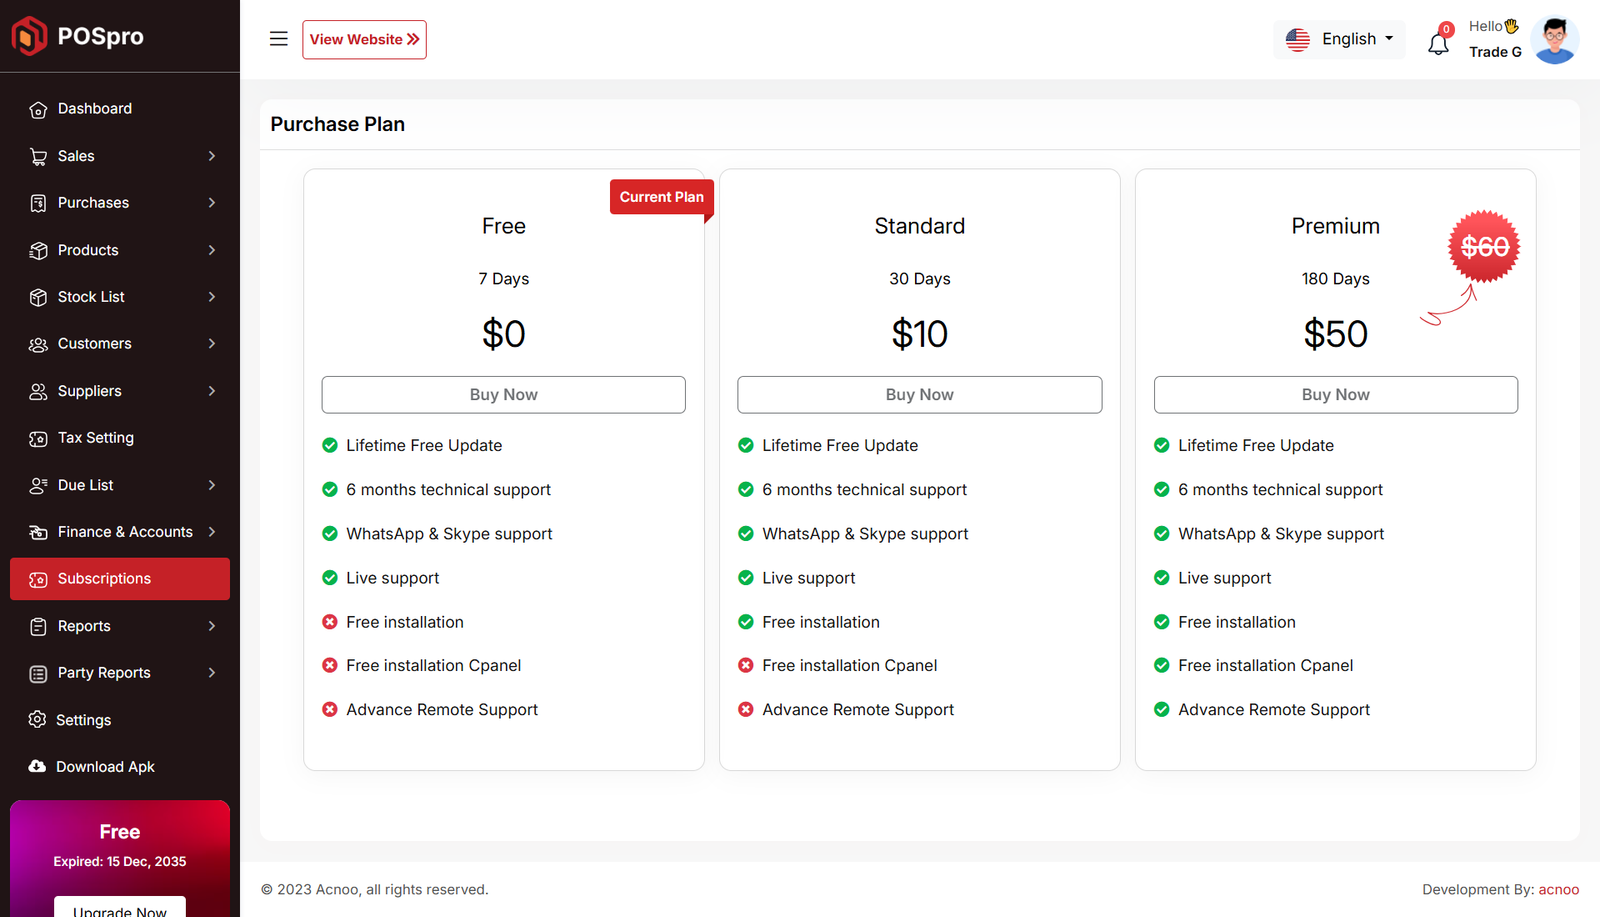This screenshot has width=1600, height=917.
Task: Click the Settings gear icon in sidebar
Action: pos(38,720)
